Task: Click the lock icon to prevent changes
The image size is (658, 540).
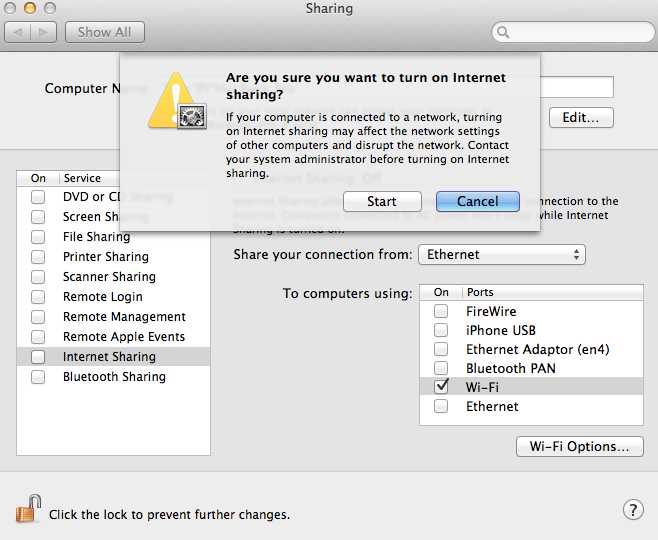Action: (x=29, y=509)
